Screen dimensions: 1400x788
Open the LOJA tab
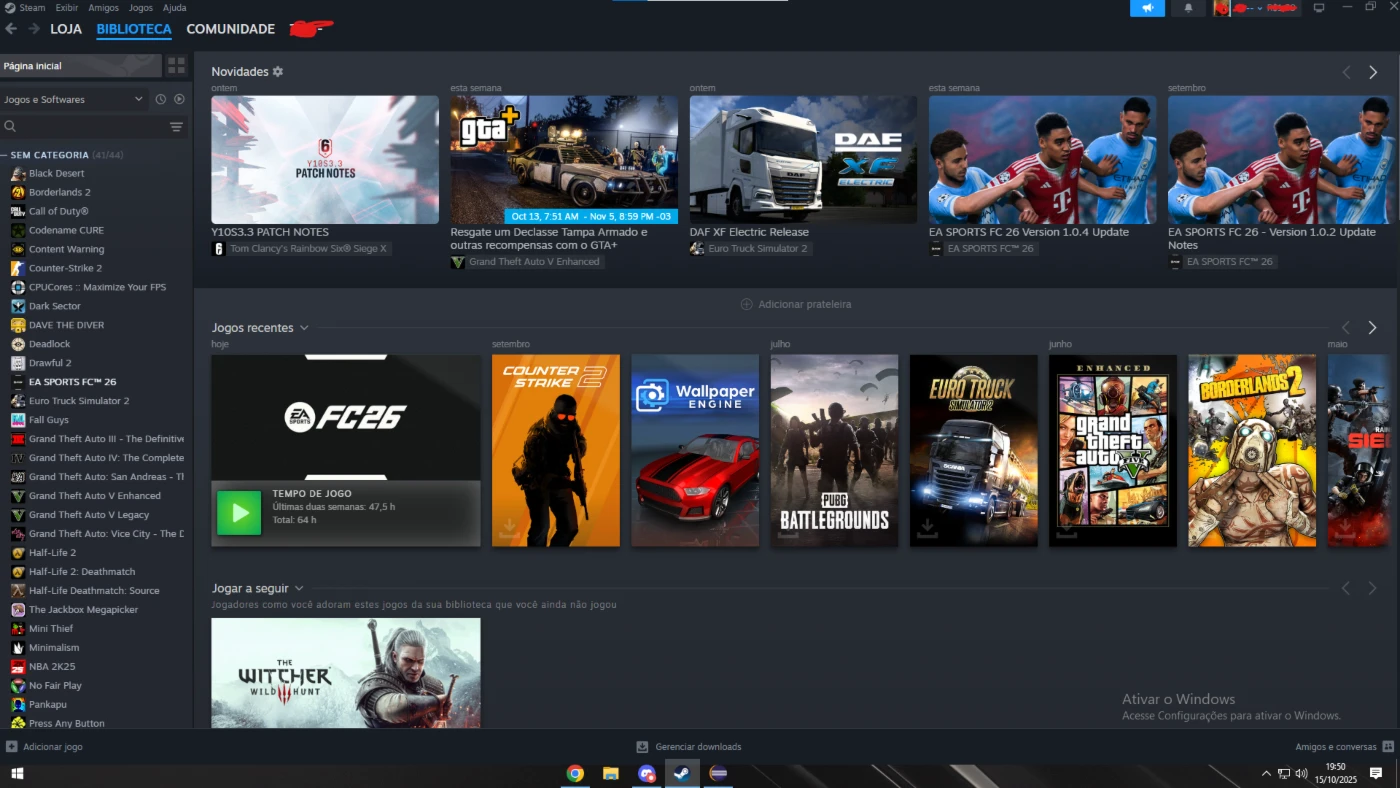[x=66, y=29]
